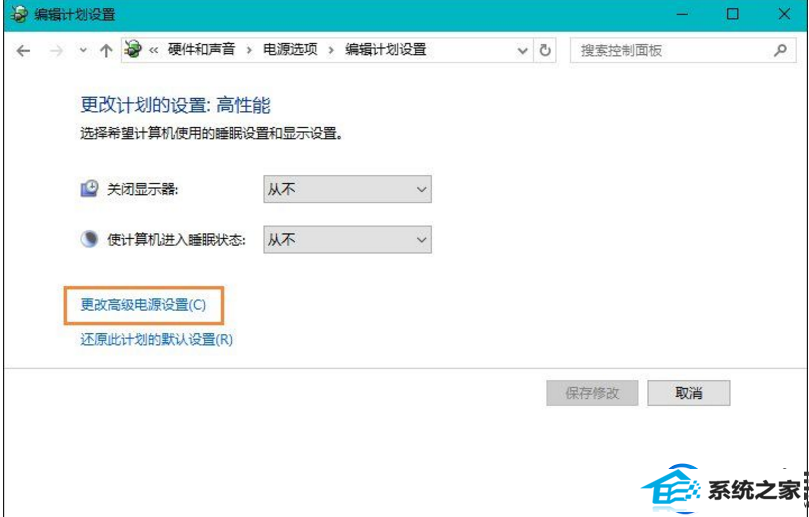The image size is (809, 517).
Task: Open 更改高级电源设置(C) link
Action: click(143, 305)
